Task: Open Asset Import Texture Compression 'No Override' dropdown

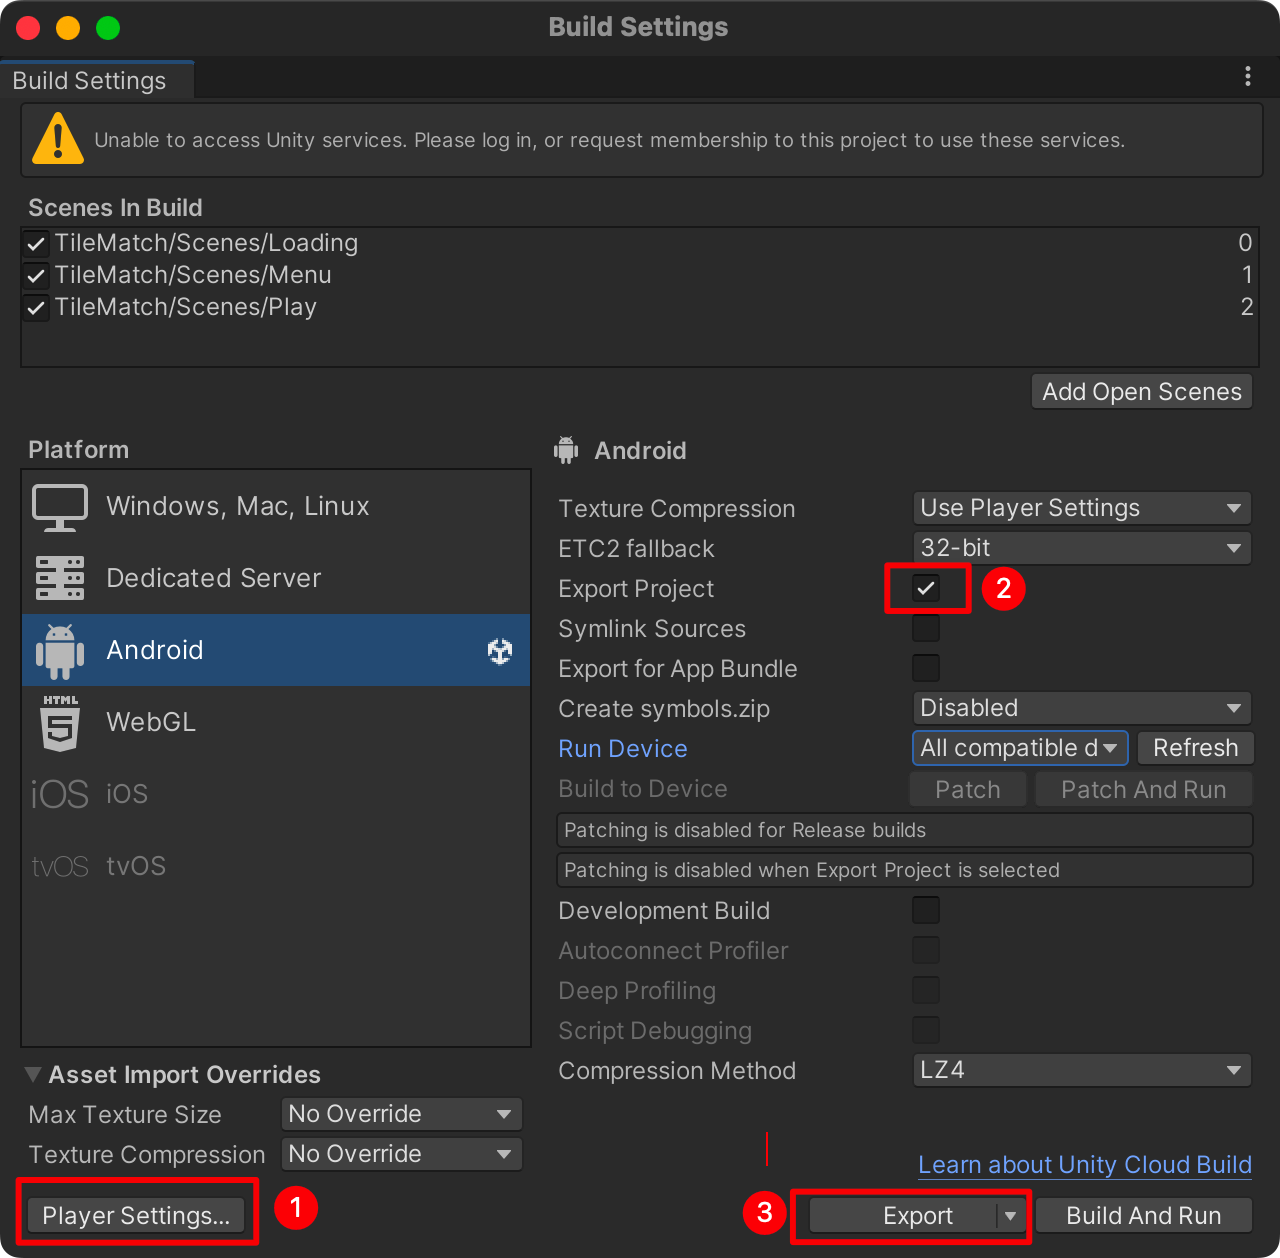Action: [402, 1154]
